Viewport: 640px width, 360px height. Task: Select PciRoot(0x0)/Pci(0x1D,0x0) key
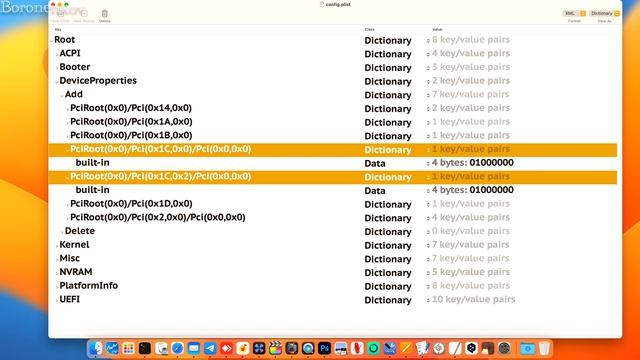click(131, 203)
